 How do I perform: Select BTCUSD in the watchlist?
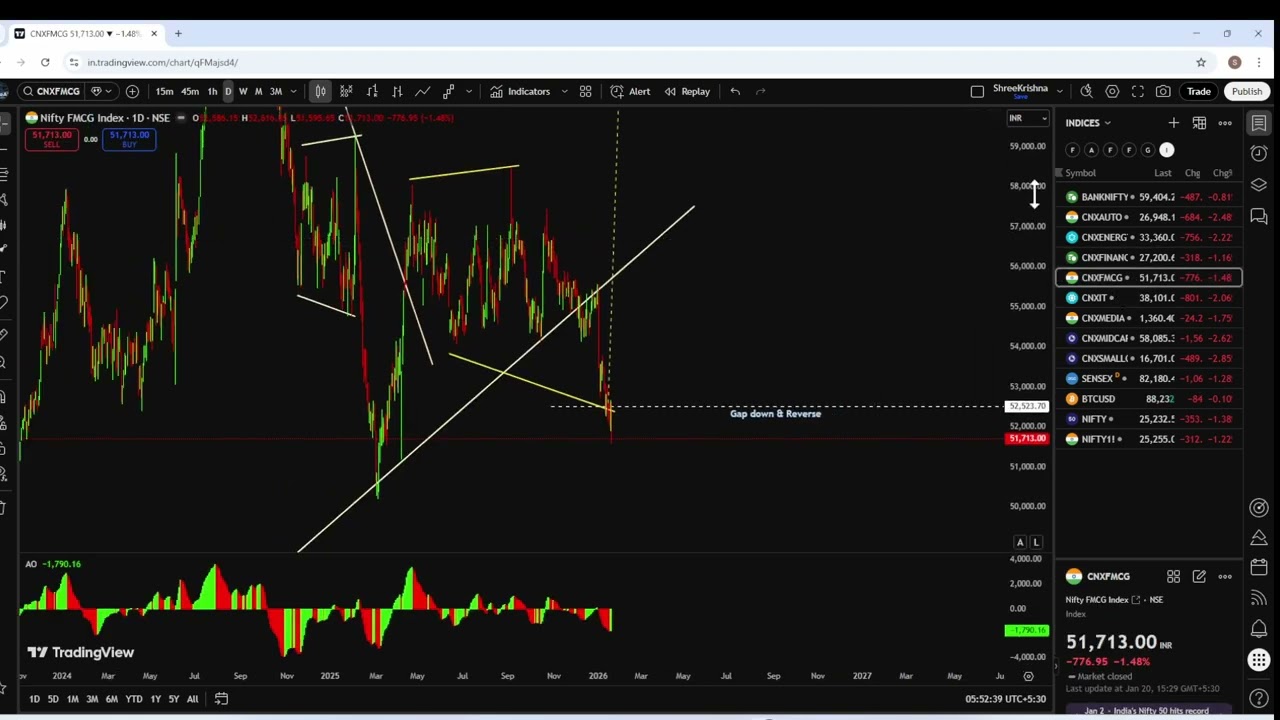tap(1149, 399)
